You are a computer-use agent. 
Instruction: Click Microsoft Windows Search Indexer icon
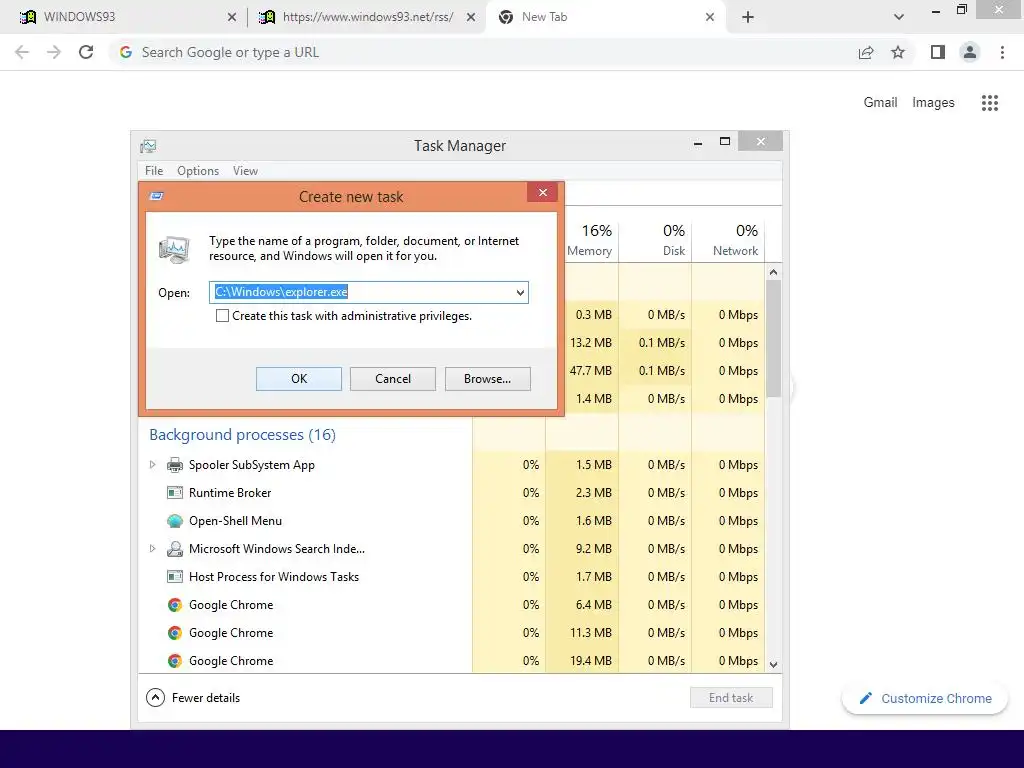(174, 549)
